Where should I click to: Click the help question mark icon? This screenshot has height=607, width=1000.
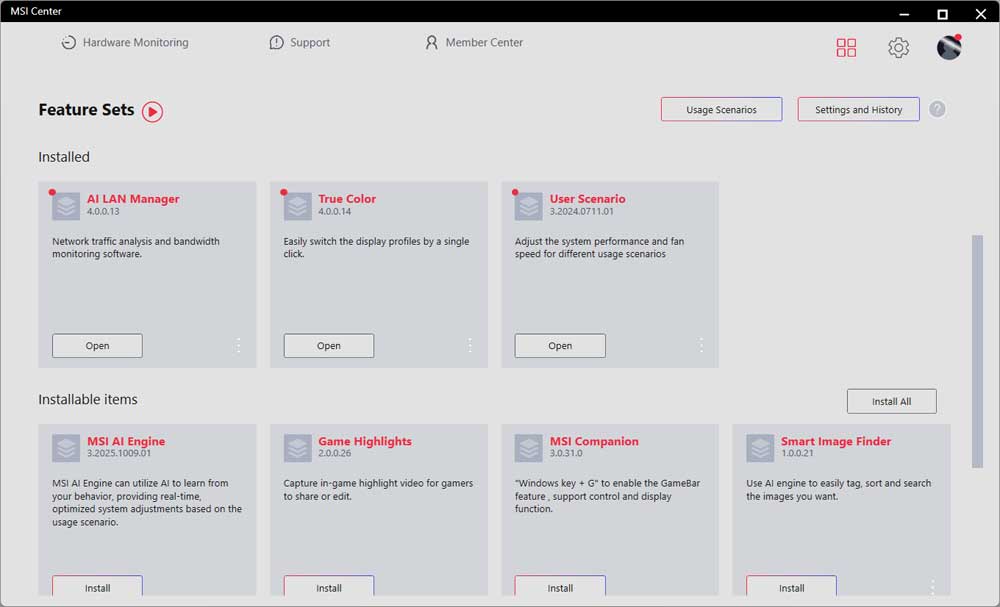point(937,109)
